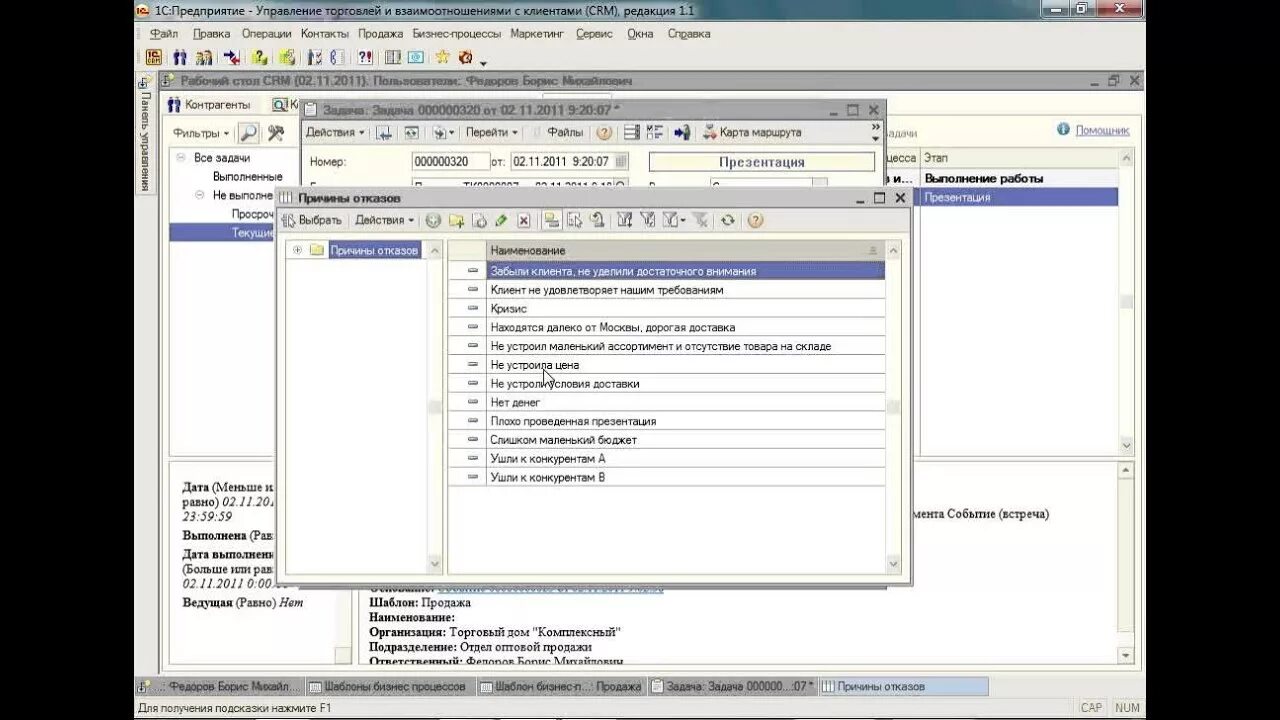Image resolution: width=1280 pixels, height=720 pixels.
Task: Open Действия dropdown in refusal reasons window
Action: [385, 220]
